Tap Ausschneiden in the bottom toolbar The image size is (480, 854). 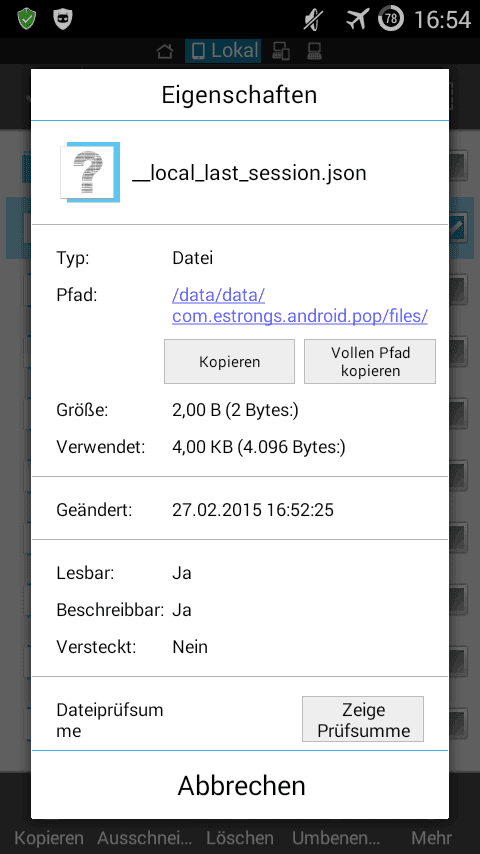(x=144, y=838)
